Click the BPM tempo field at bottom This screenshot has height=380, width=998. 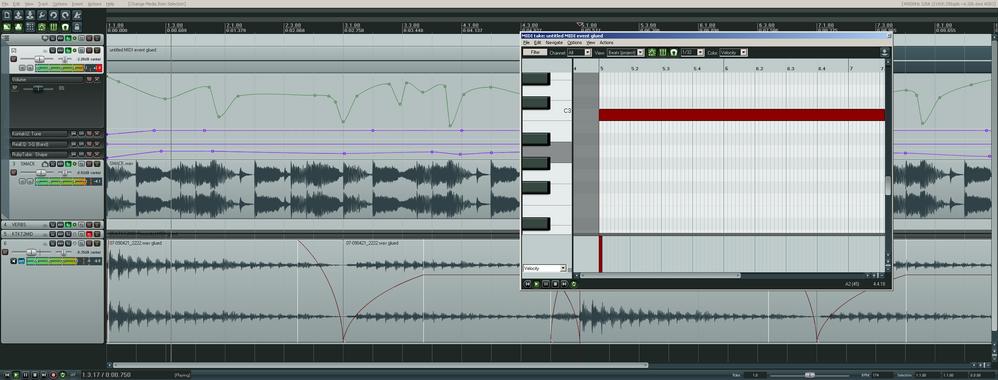(x=883, y=375)
